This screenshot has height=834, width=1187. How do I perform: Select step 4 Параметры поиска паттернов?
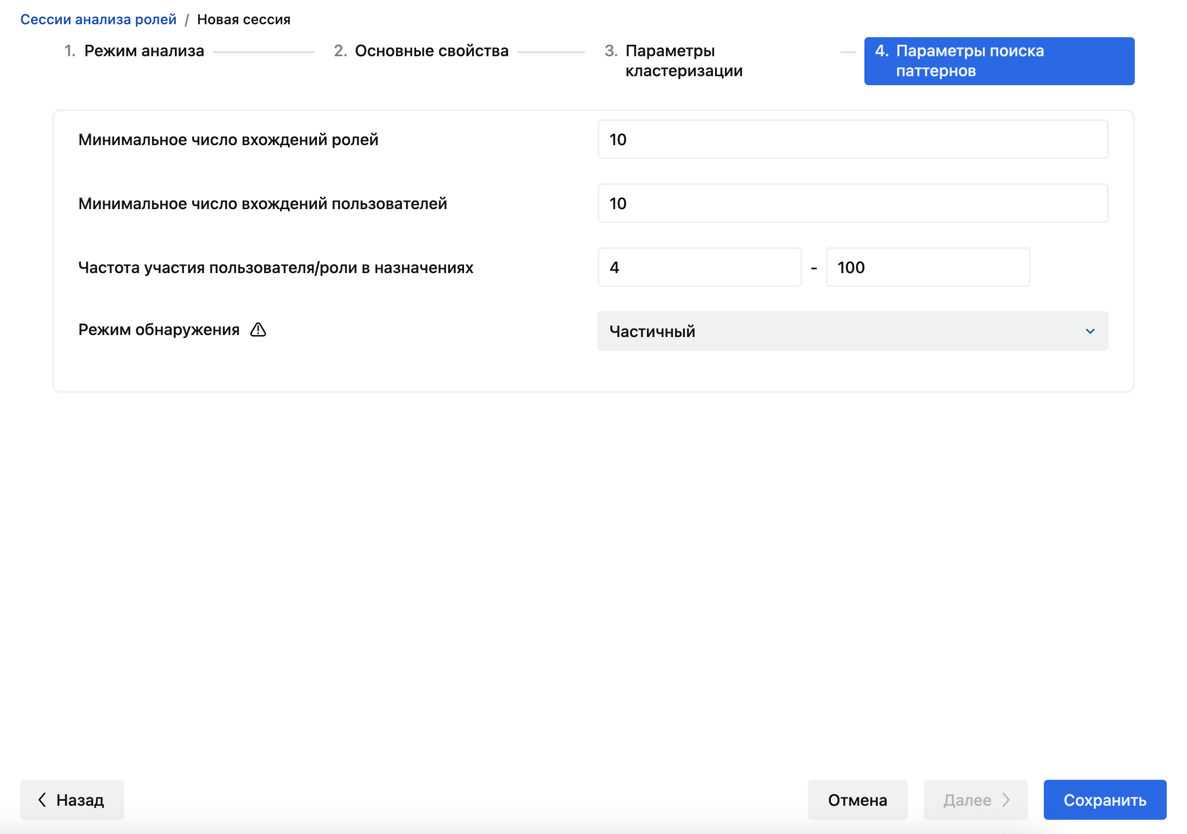[x=999, y=61]
